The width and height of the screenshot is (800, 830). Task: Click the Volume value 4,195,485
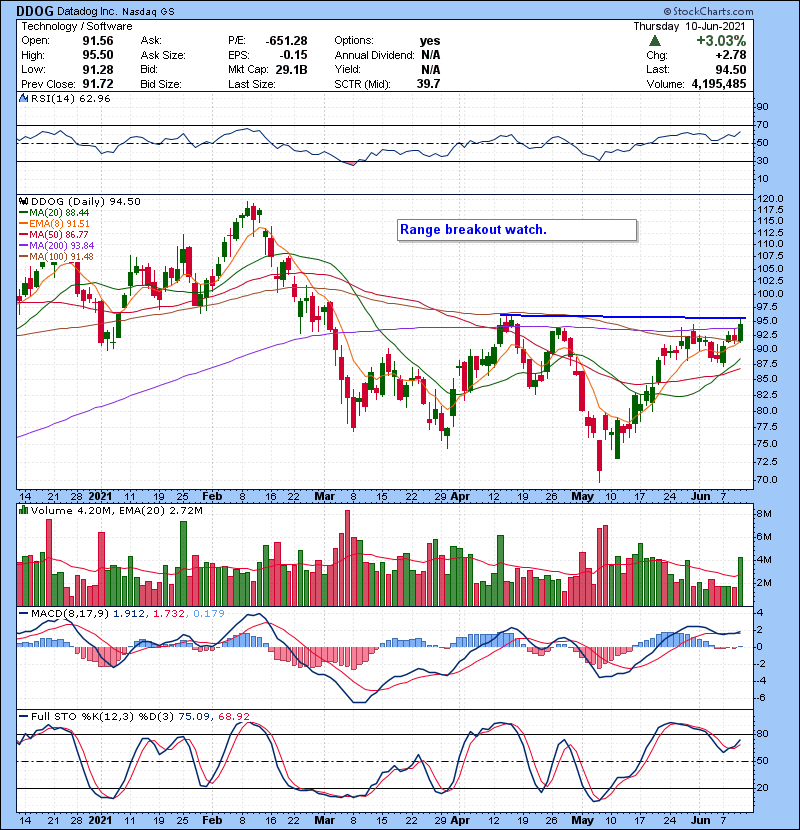click(719, 84)
